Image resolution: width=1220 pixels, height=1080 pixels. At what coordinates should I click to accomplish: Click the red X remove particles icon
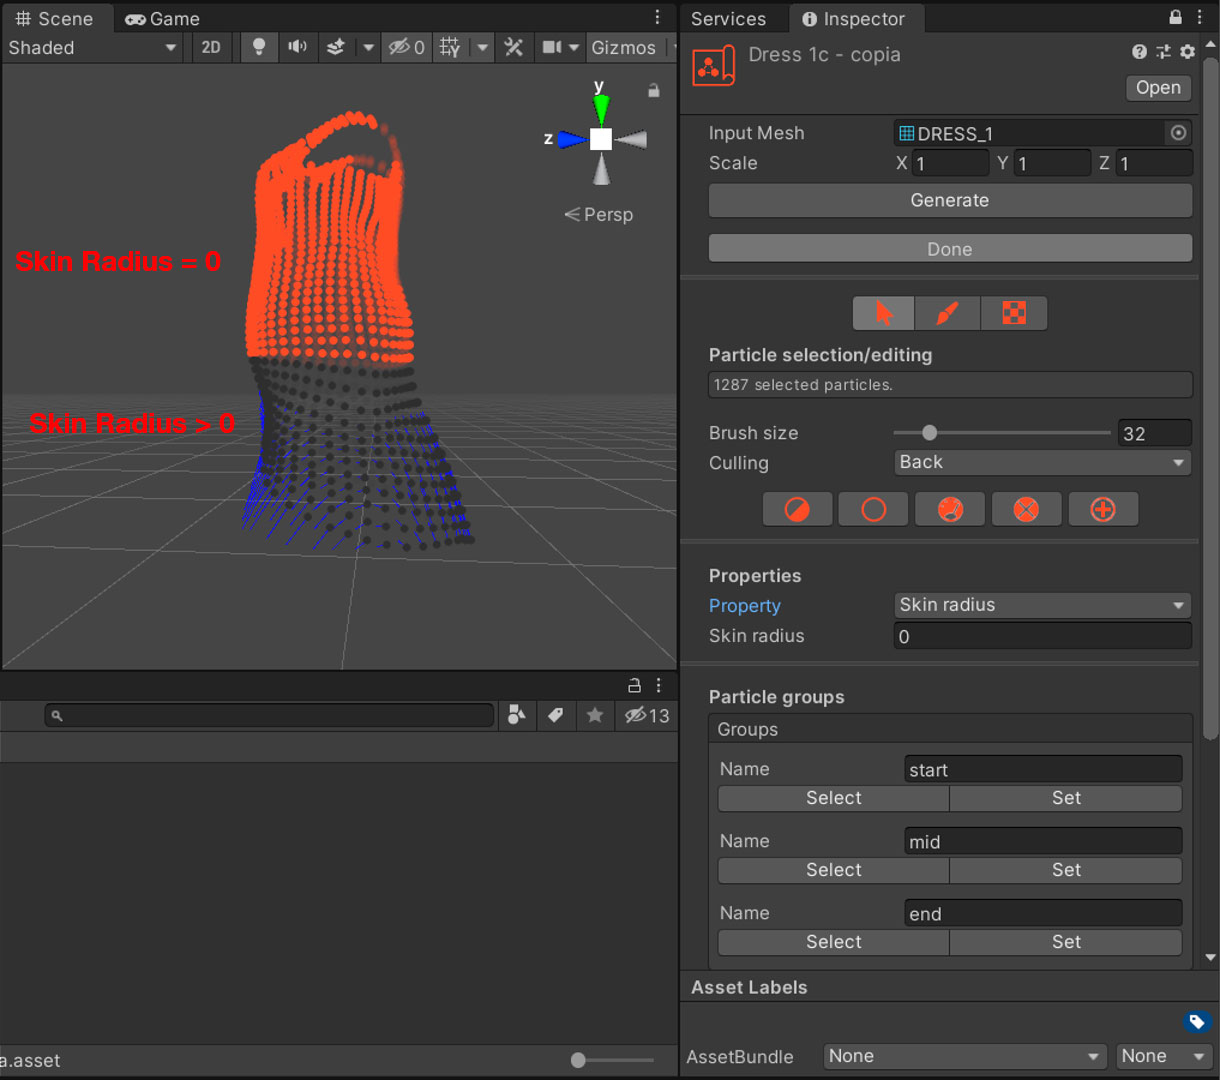click(x=1026, y=510)
